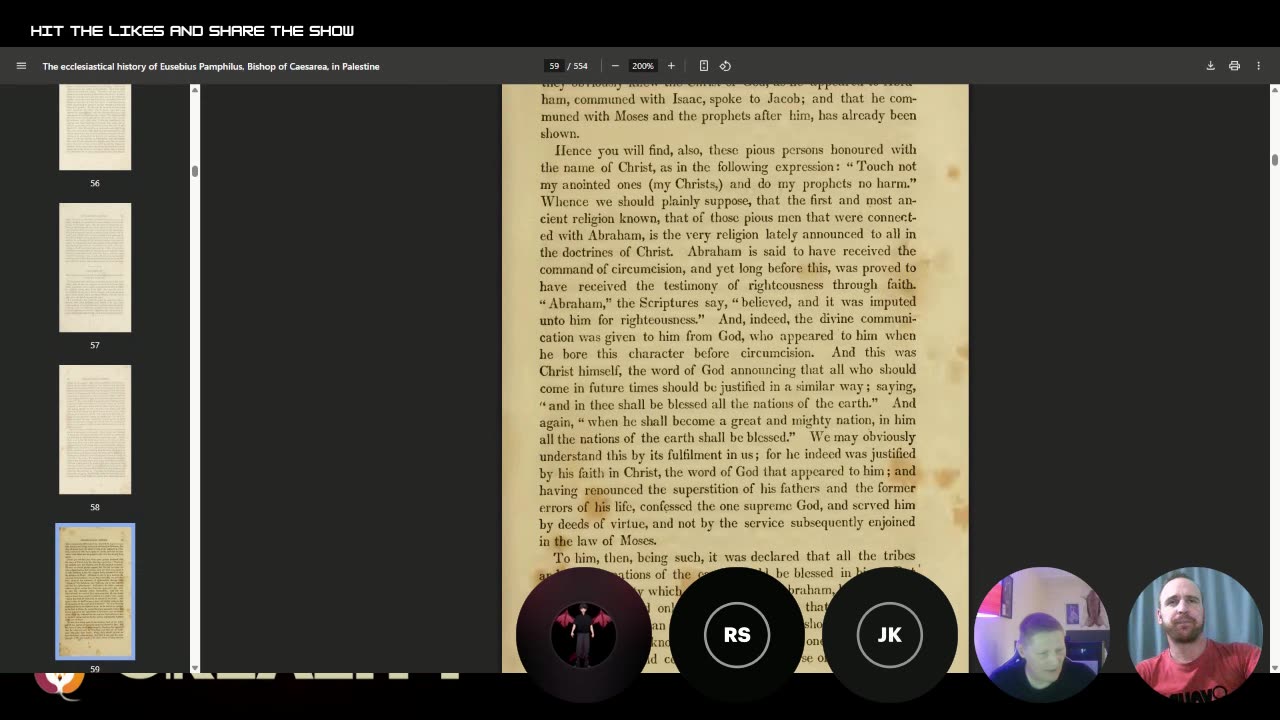Click the thumbnail panel scrollbar thumb

click(x=195, y=171)
